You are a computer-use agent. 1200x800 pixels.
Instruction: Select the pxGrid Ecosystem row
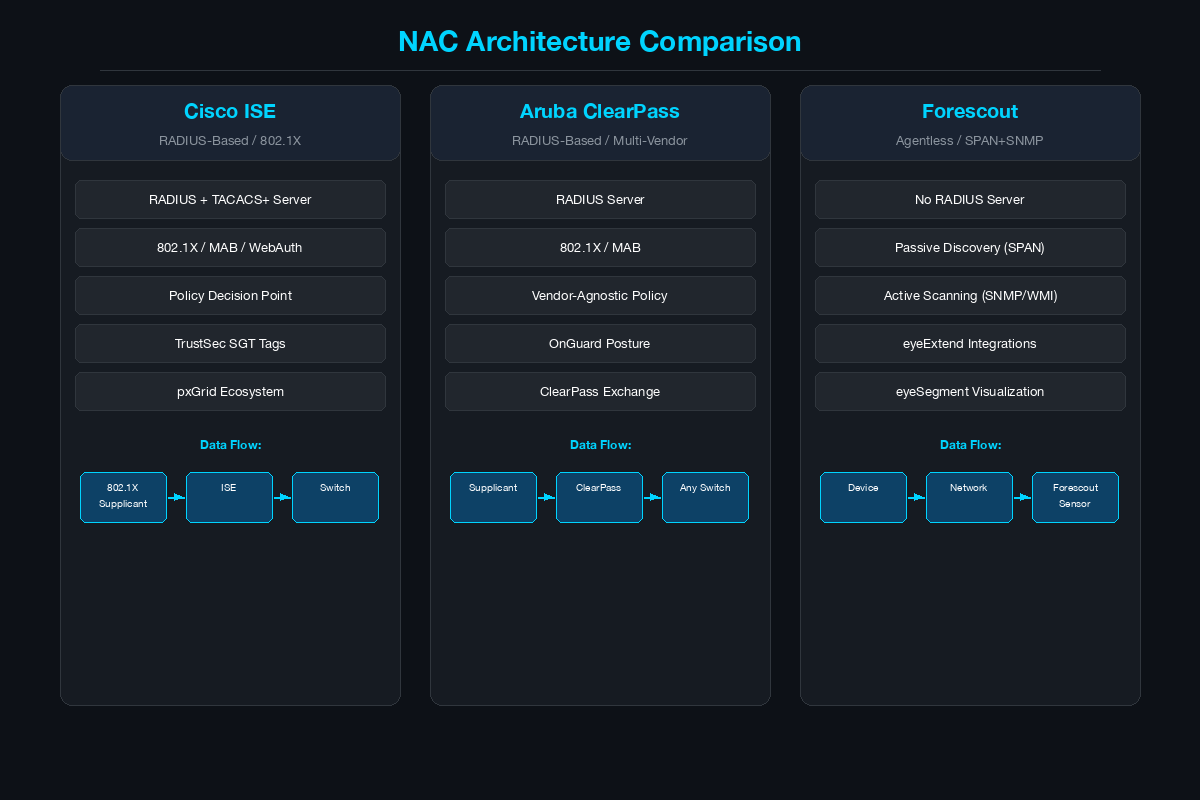point(230,391)
